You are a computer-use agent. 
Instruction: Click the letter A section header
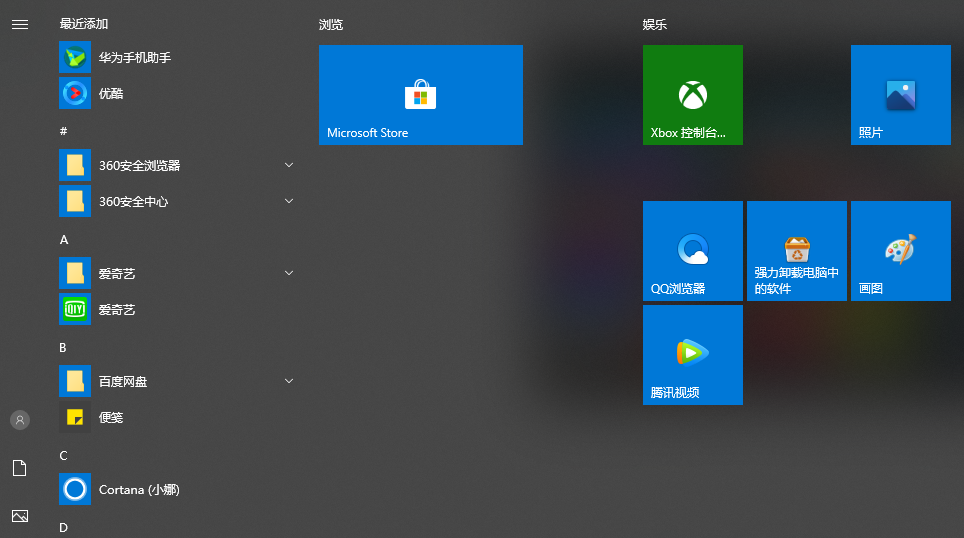(64, 240)
